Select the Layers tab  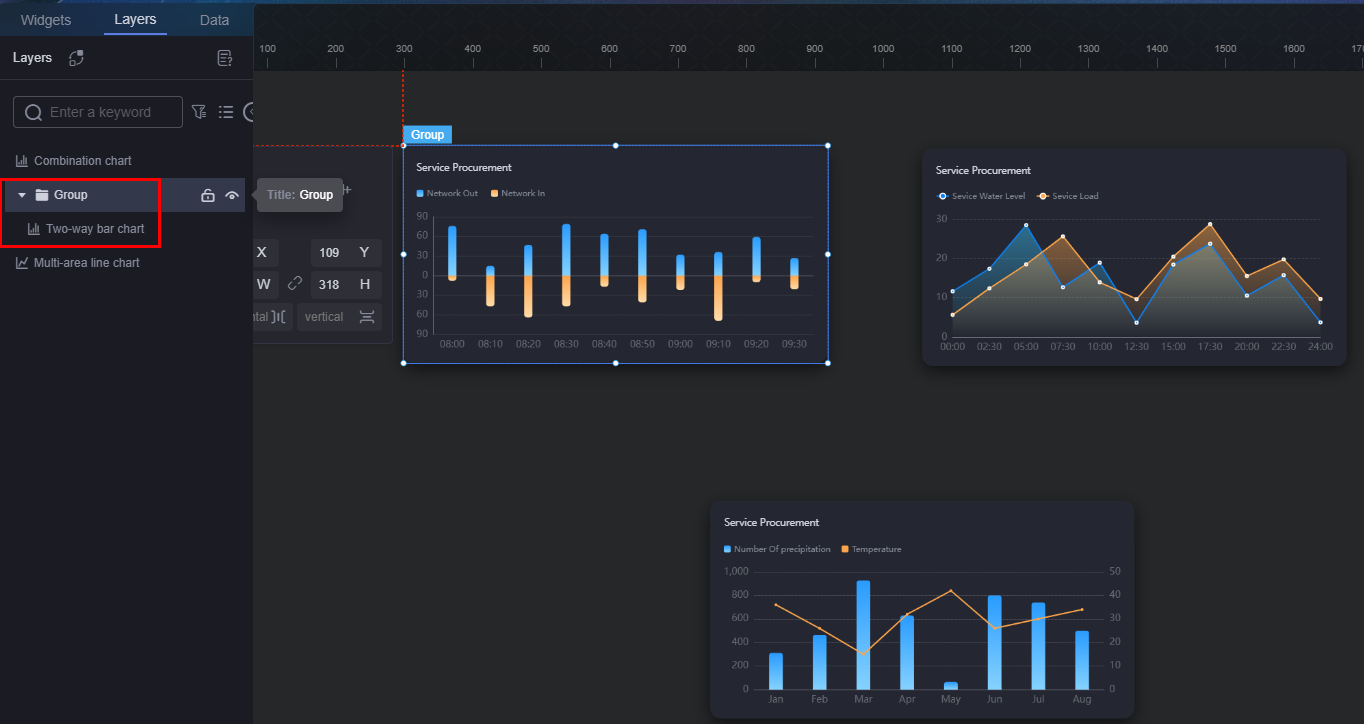[x=135, y=20]
